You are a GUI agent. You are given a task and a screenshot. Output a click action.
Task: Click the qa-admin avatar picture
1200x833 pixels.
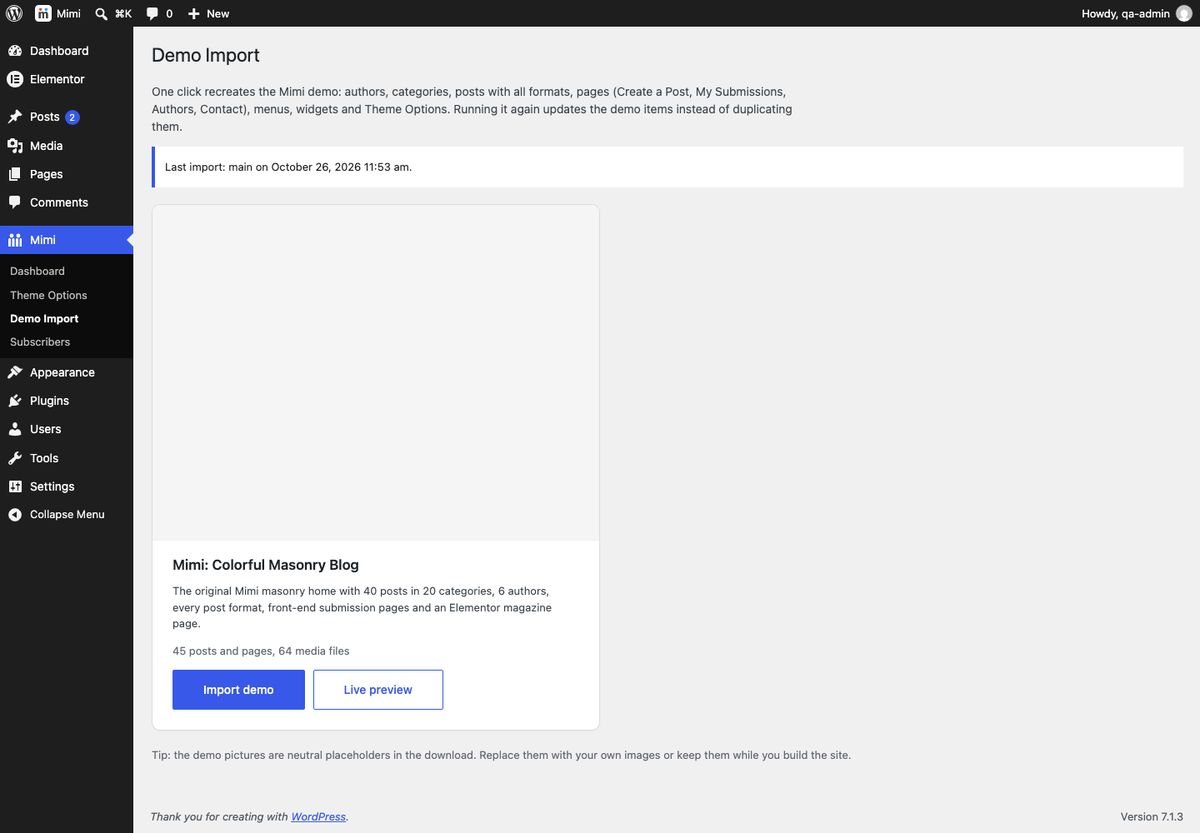click(1184, 13)
